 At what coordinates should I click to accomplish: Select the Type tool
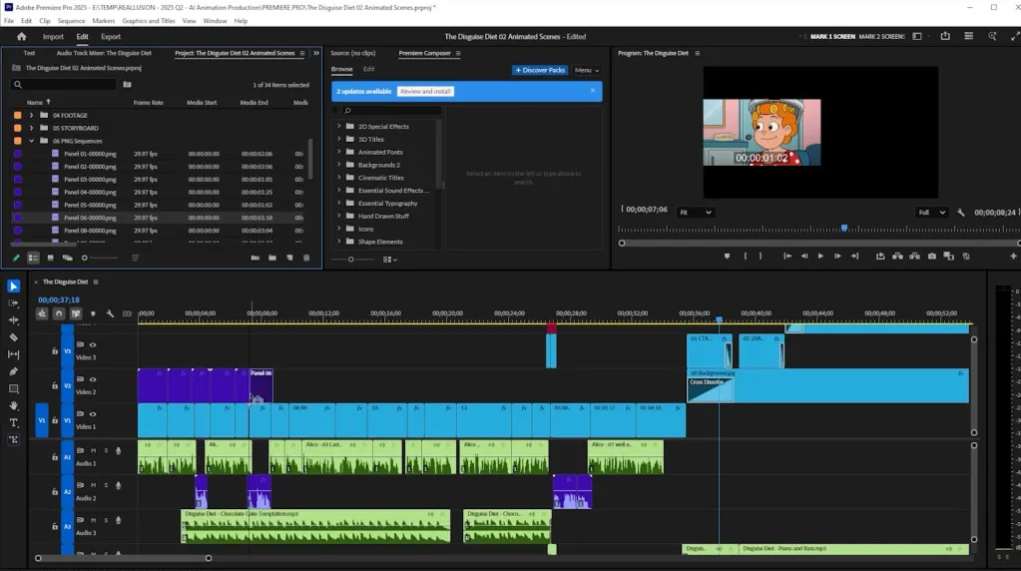click(x=14, y=423)
